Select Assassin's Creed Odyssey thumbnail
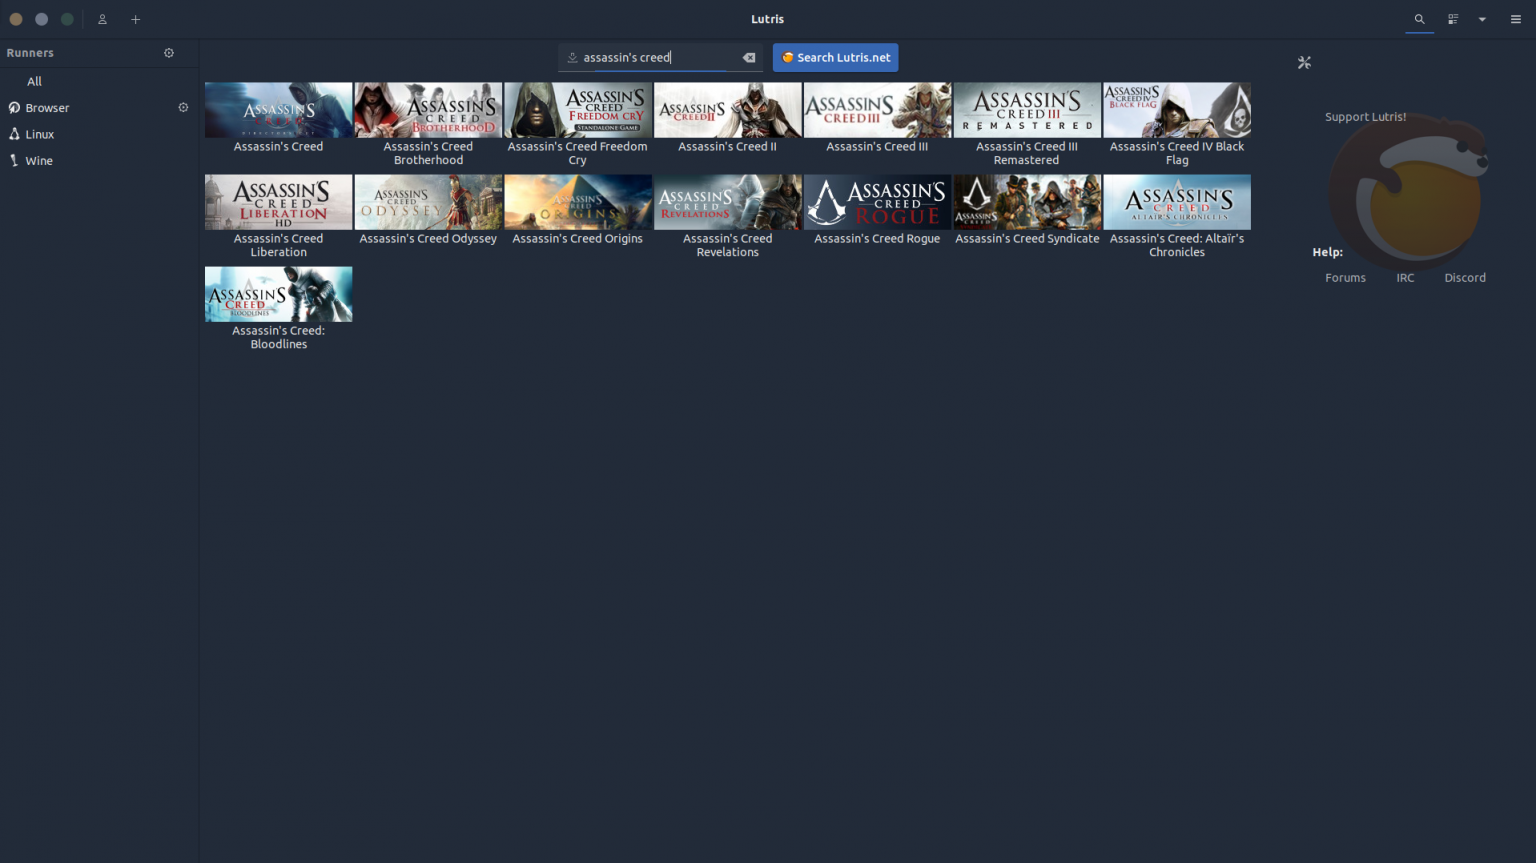This screenshot has height=863, width=1536. click(x=428, y=202)
